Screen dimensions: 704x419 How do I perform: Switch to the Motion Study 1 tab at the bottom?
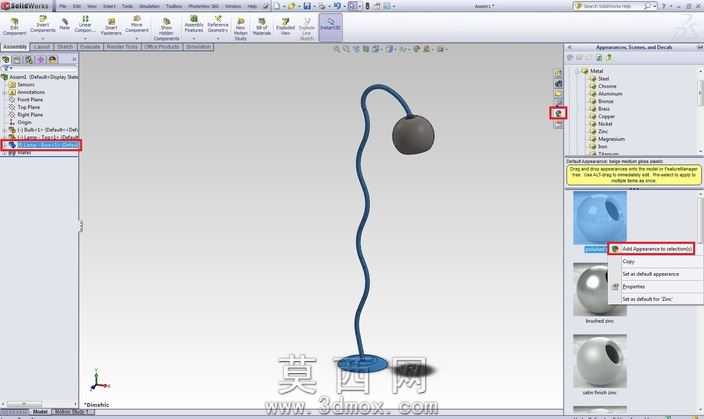point(72,411)
